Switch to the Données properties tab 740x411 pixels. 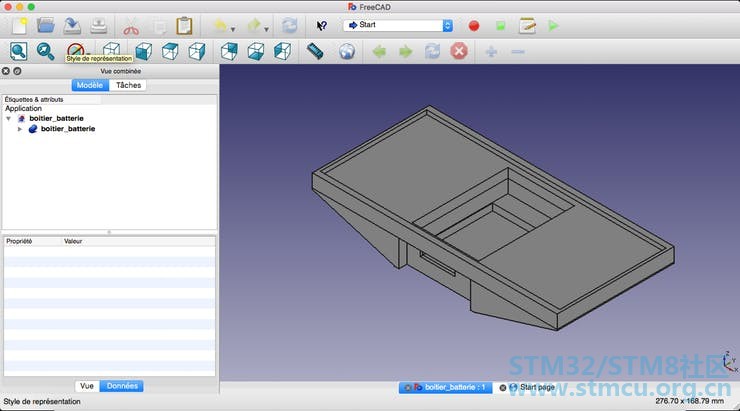click(122, 386)
